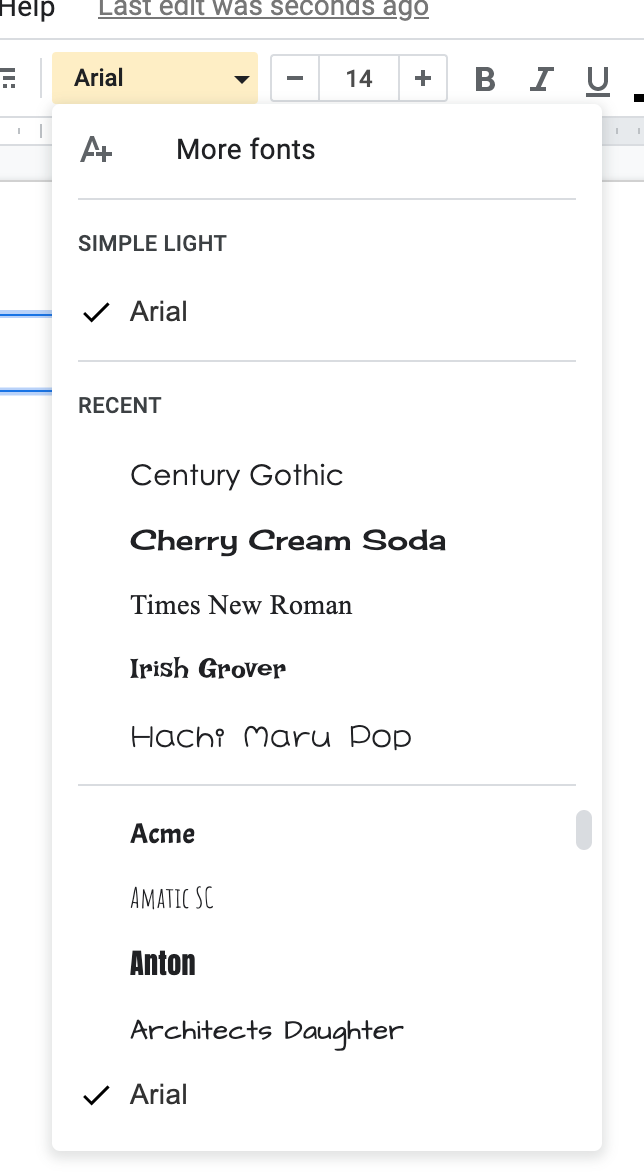This screenshot has height=1176, width=644.
Task: Toggle Italic formatting icon
Action: pos(542,79)
